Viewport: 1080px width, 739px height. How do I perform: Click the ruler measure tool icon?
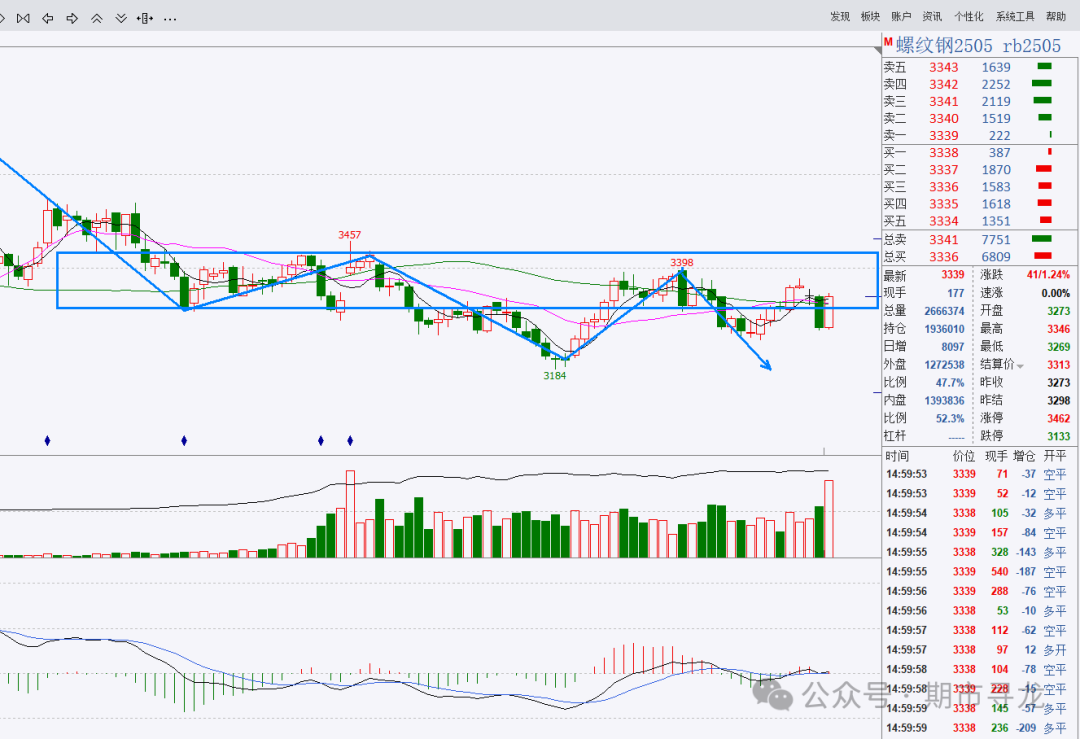tap(145, 19)
